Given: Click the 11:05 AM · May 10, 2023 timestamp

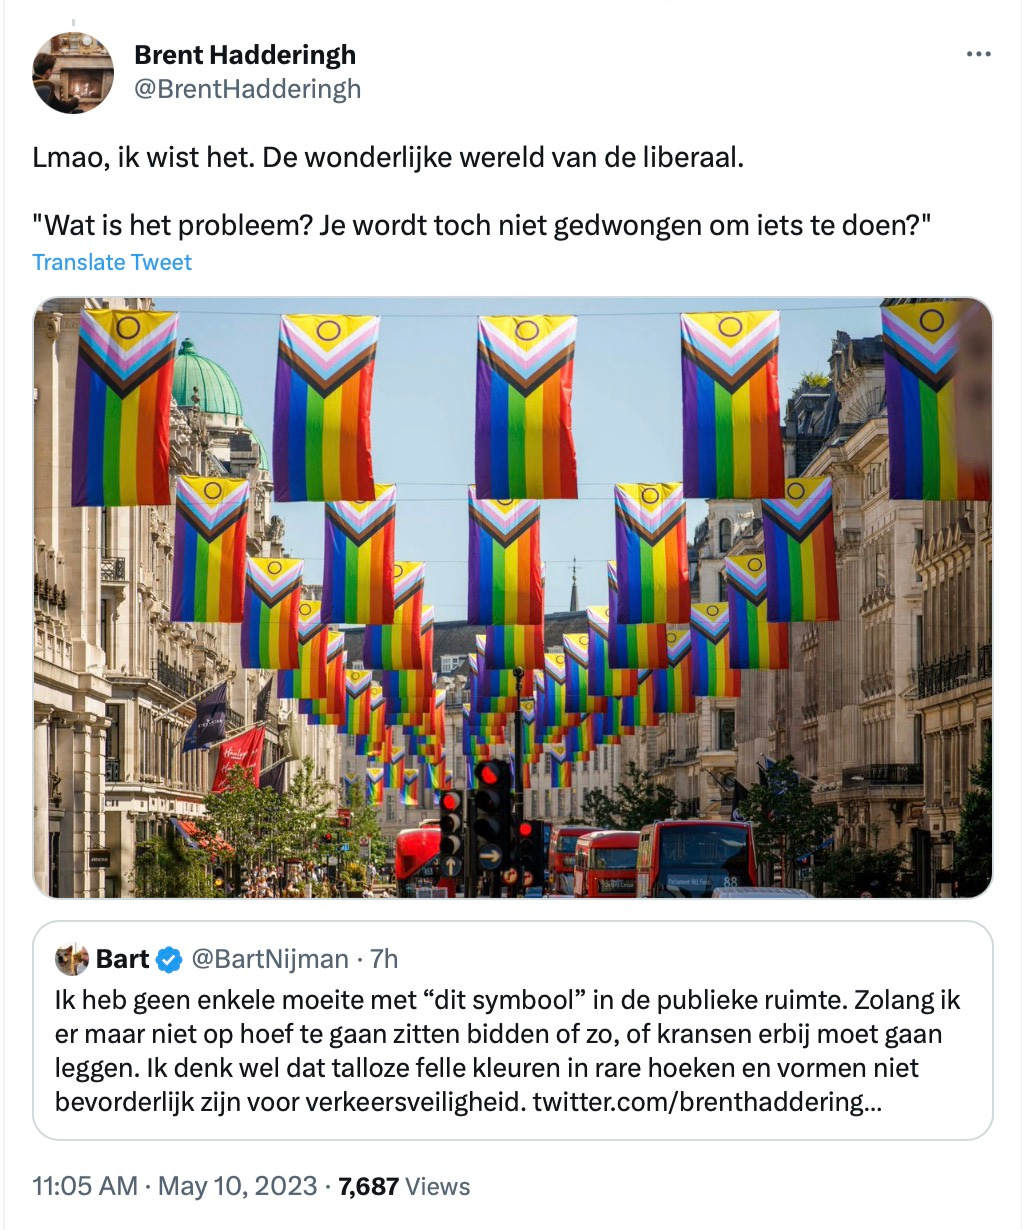Looking at the screenshot, I should (x=175, y=1186).
